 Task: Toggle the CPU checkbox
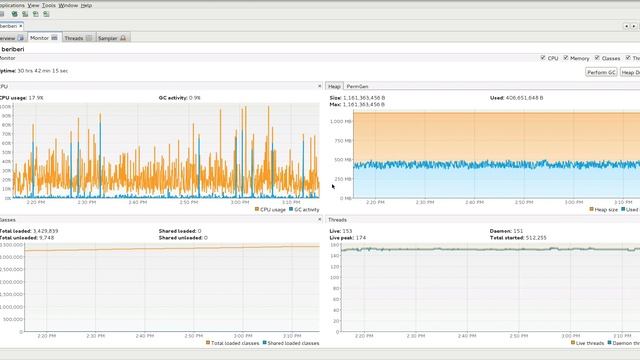pyautogui.click(x=543, y=58)
